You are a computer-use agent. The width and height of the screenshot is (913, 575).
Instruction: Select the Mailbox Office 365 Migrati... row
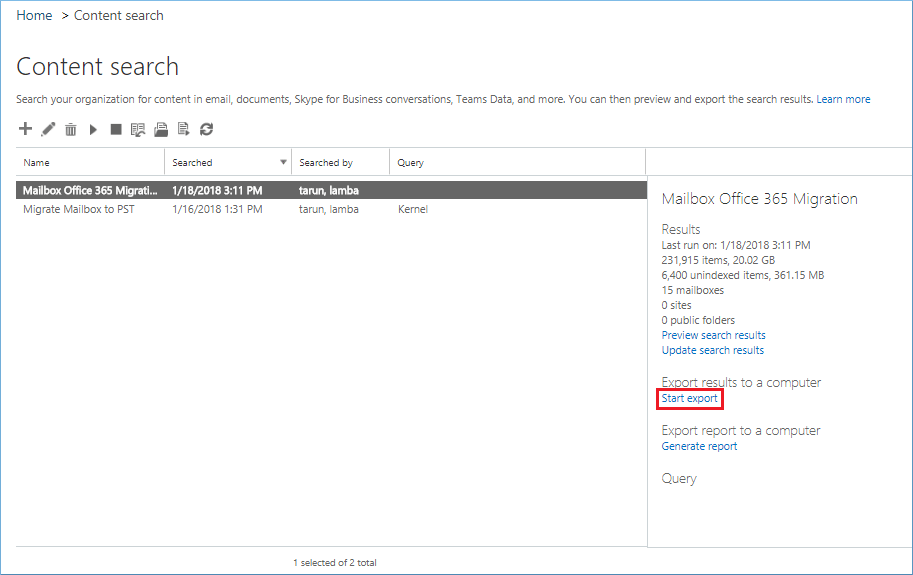pyautogui.click(x=331, y=190)
